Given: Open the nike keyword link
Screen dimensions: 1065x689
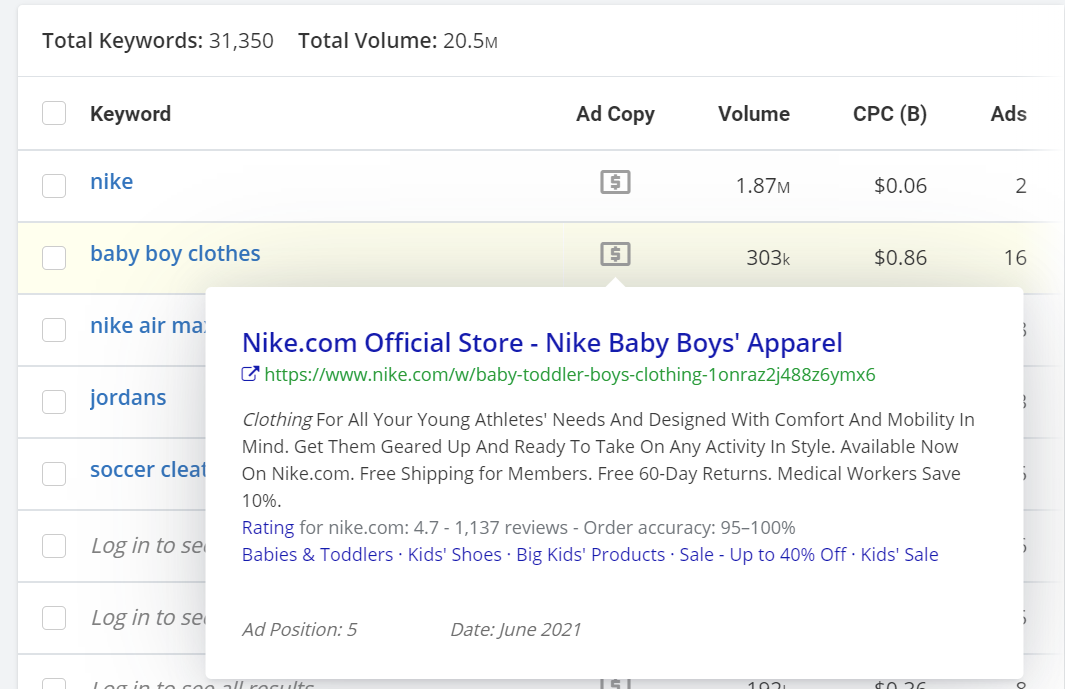Looking at the screenshot, I should 111,181.
